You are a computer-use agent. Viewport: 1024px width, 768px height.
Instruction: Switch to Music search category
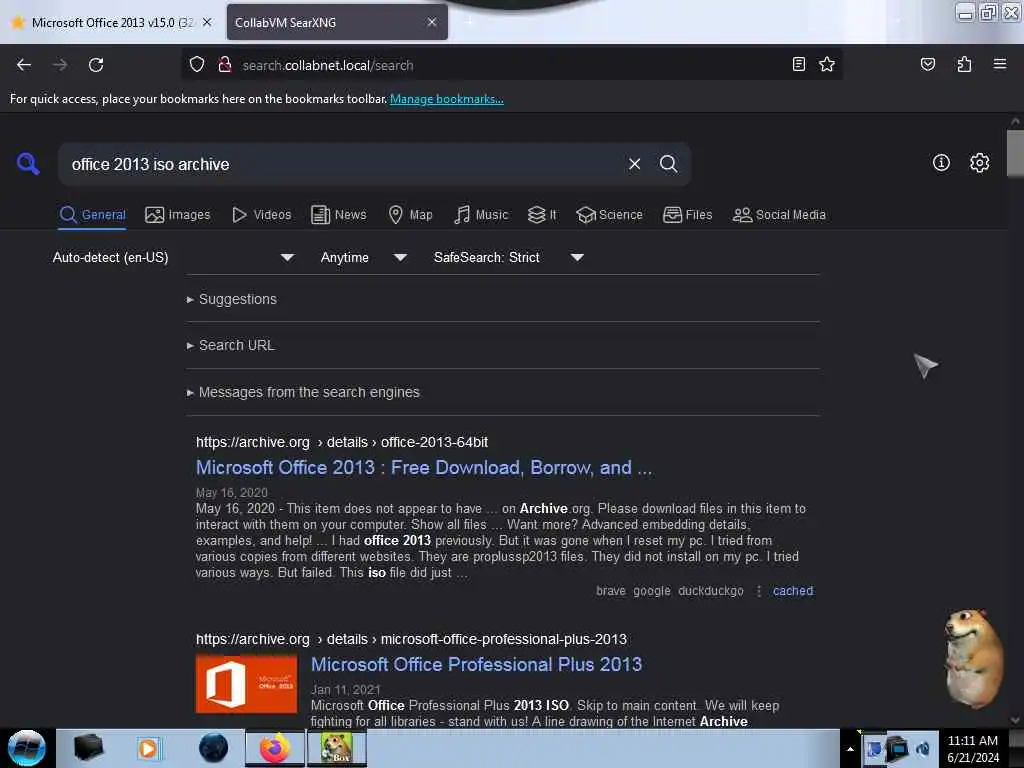pyautogui.click(x=481, y=215)
